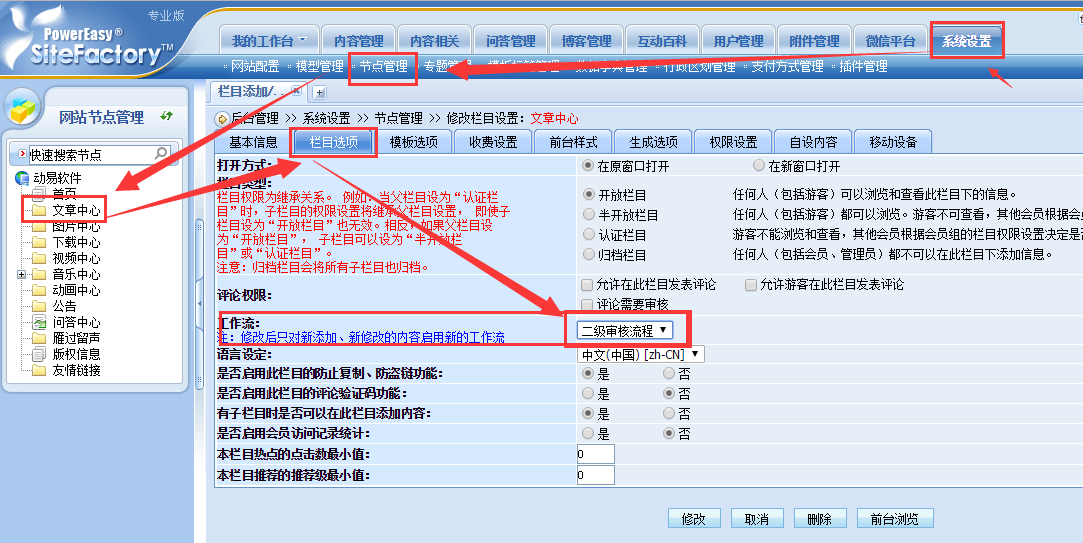Click the folder icon of 下载中心
Viewport: 1083px width, 543px height.
pyautogui.click(x=39, y=242)
